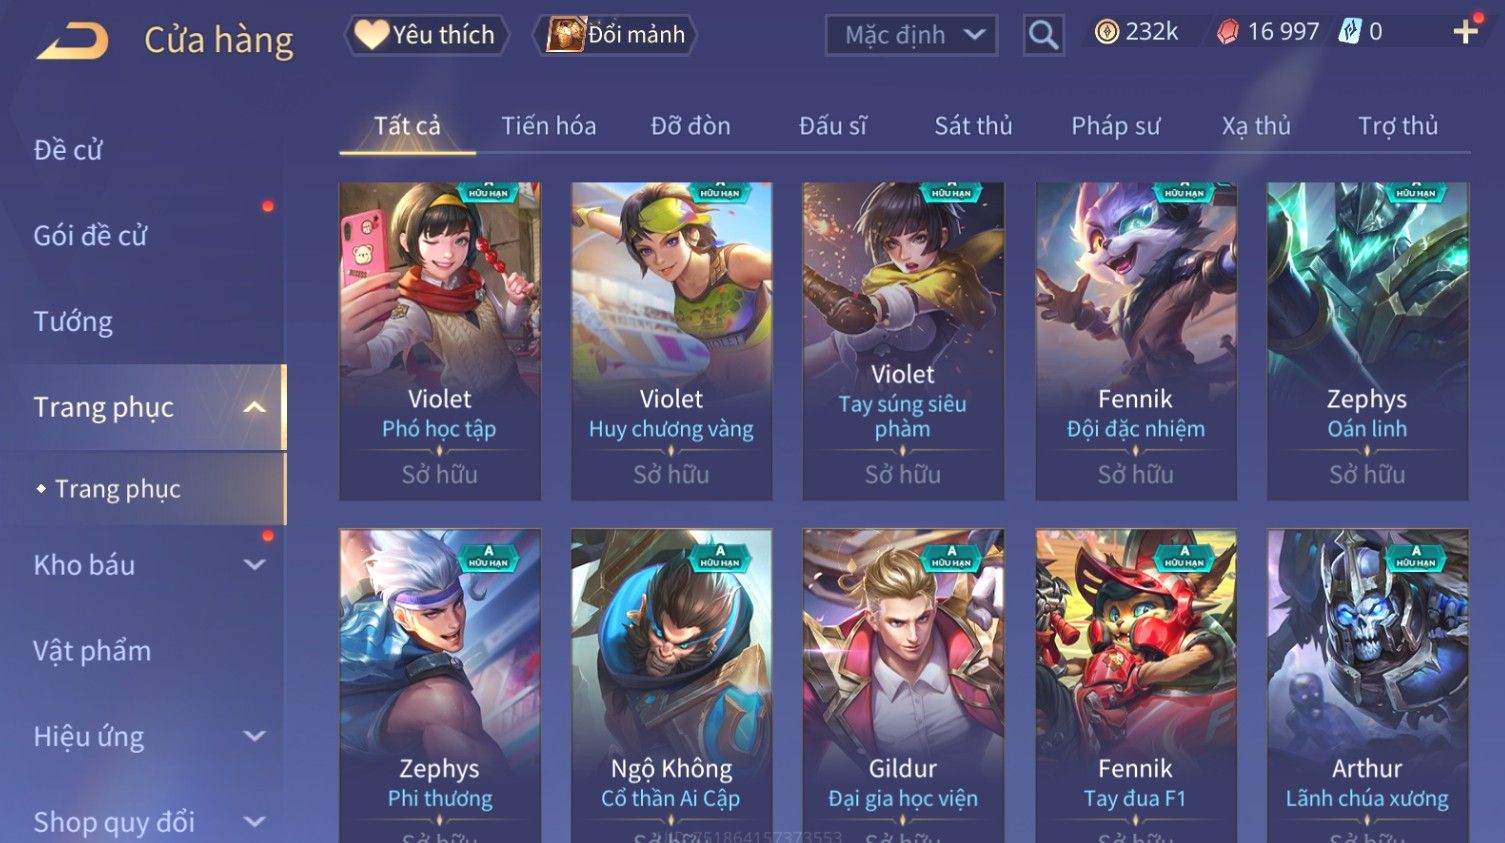
Task: Tap the blue voucher currency icon
Action: pyautogui.click(x=1350, y=33)
